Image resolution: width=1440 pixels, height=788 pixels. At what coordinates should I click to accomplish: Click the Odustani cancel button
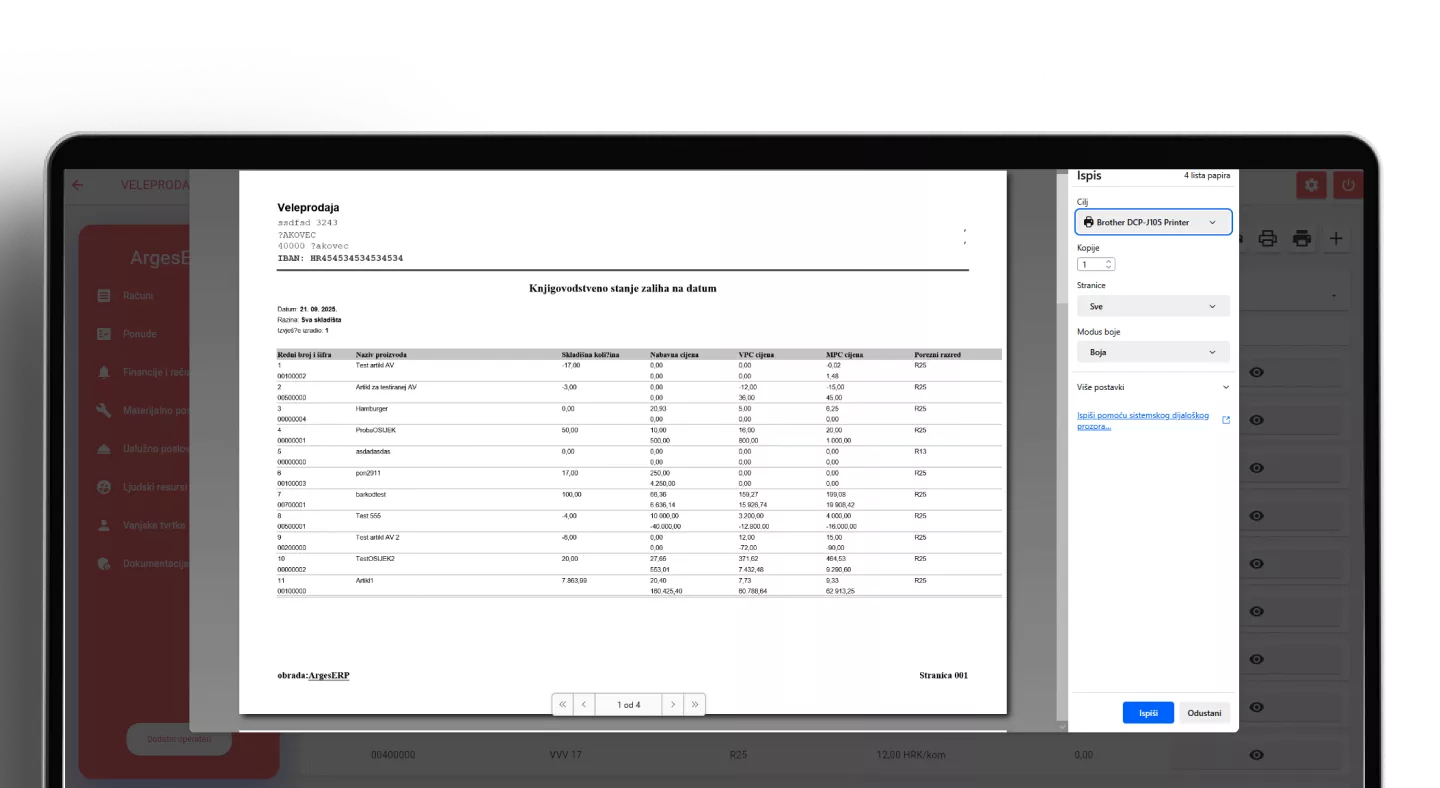pos(1204,713)
